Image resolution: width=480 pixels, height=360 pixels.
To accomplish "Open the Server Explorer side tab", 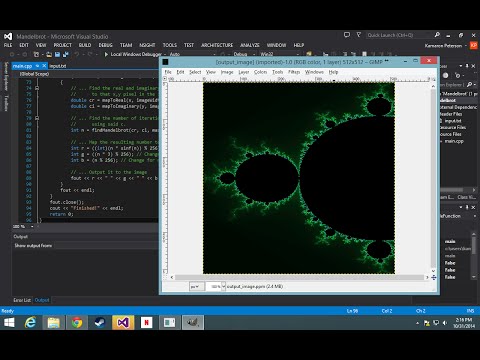I will click(6, 76).
